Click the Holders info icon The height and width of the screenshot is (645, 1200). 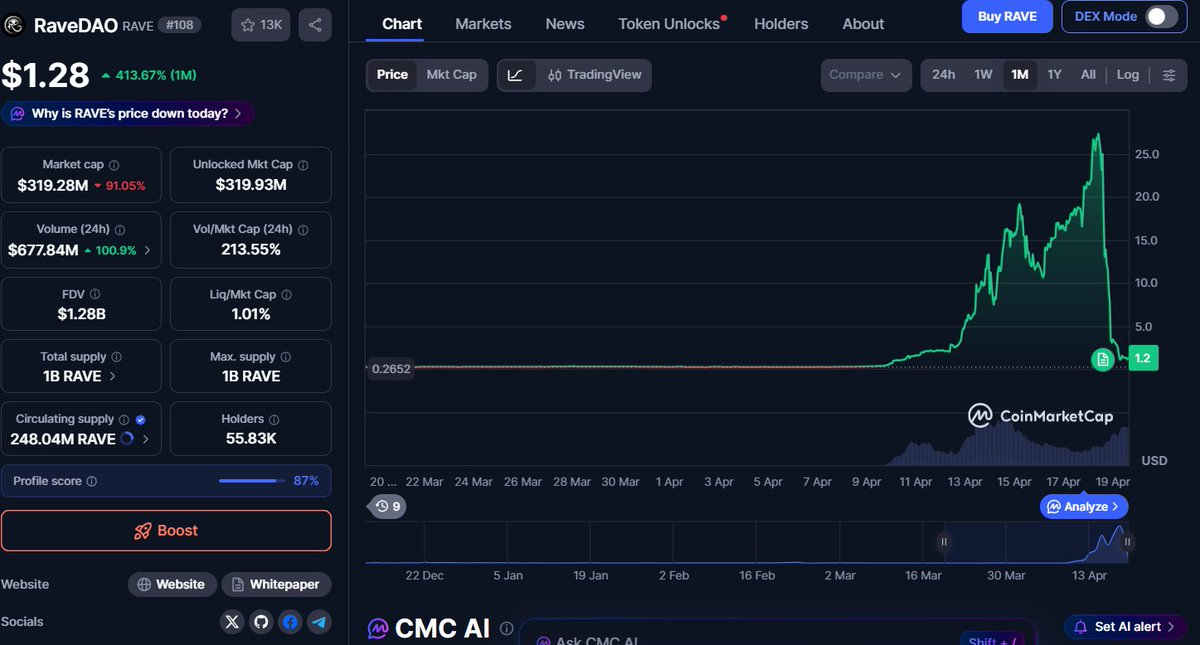(x=274, y=420)
